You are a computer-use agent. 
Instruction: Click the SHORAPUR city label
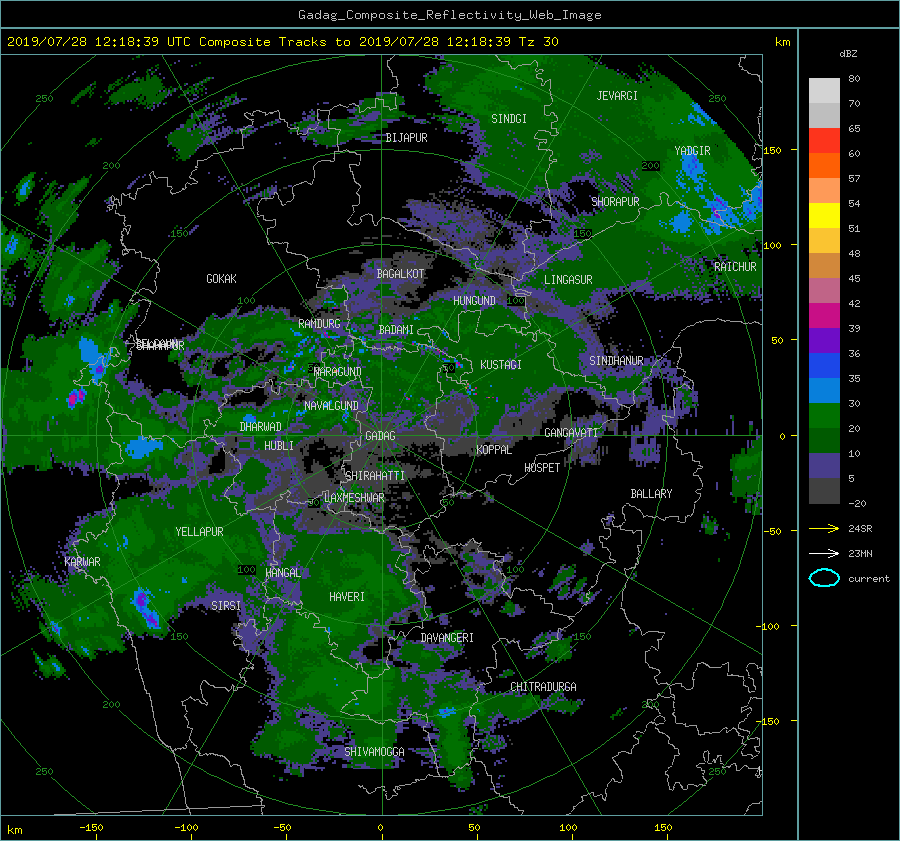point(615,202)
